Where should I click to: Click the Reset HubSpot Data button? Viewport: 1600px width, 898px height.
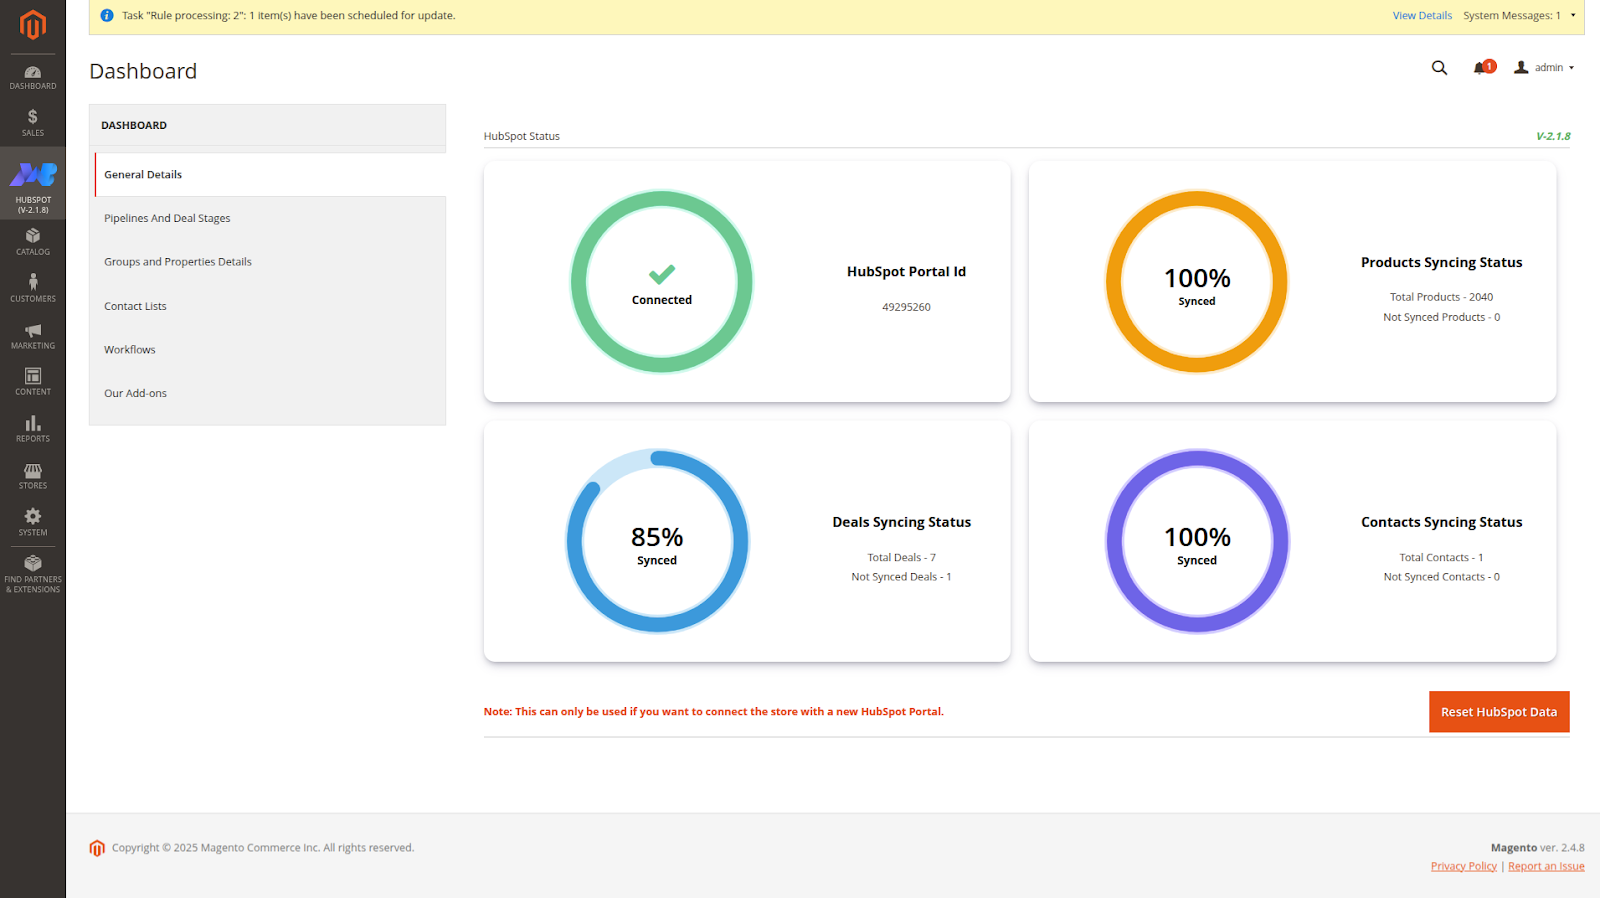(1499, 712)
